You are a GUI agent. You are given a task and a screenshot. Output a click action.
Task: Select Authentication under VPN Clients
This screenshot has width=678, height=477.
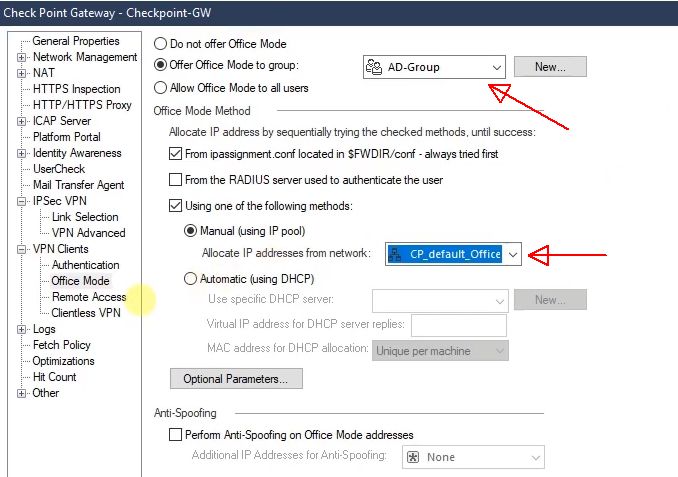coord(86,265)
